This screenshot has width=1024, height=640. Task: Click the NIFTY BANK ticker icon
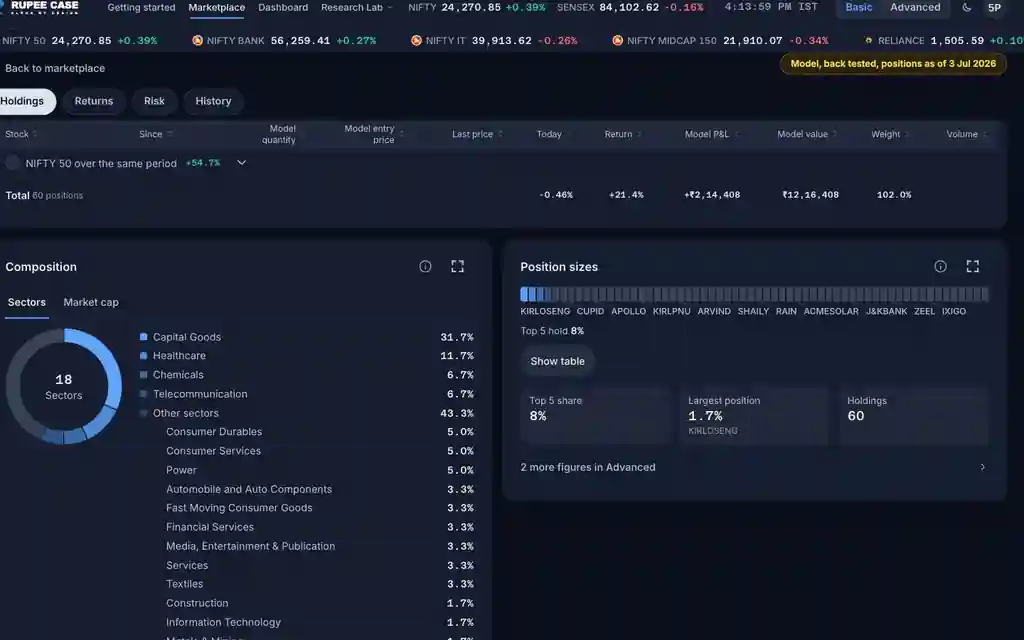click(x=197, y=40)
